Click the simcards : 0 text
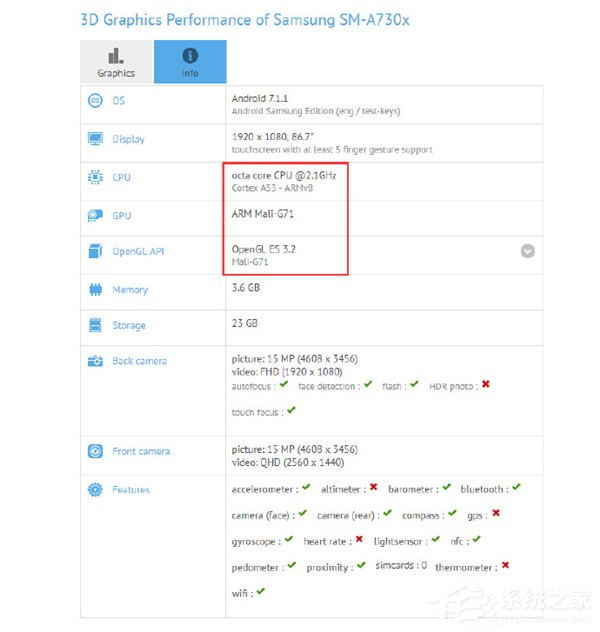Screen dimensions: 600x632 (401, 565)
